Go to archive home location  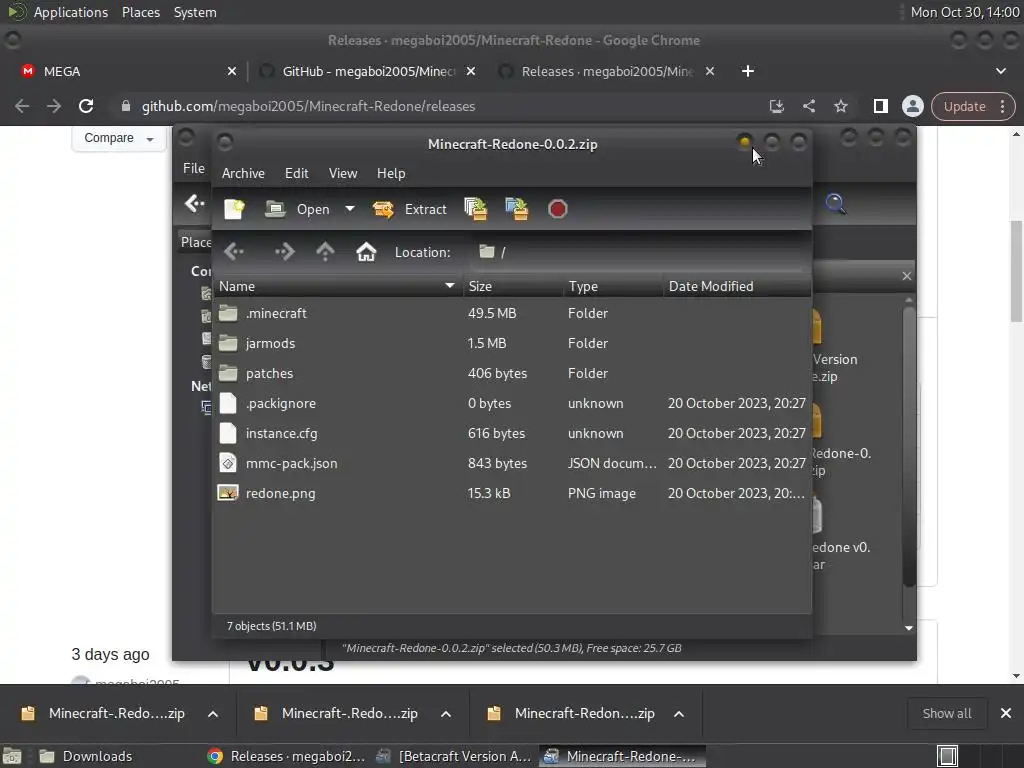coord(366,251)
